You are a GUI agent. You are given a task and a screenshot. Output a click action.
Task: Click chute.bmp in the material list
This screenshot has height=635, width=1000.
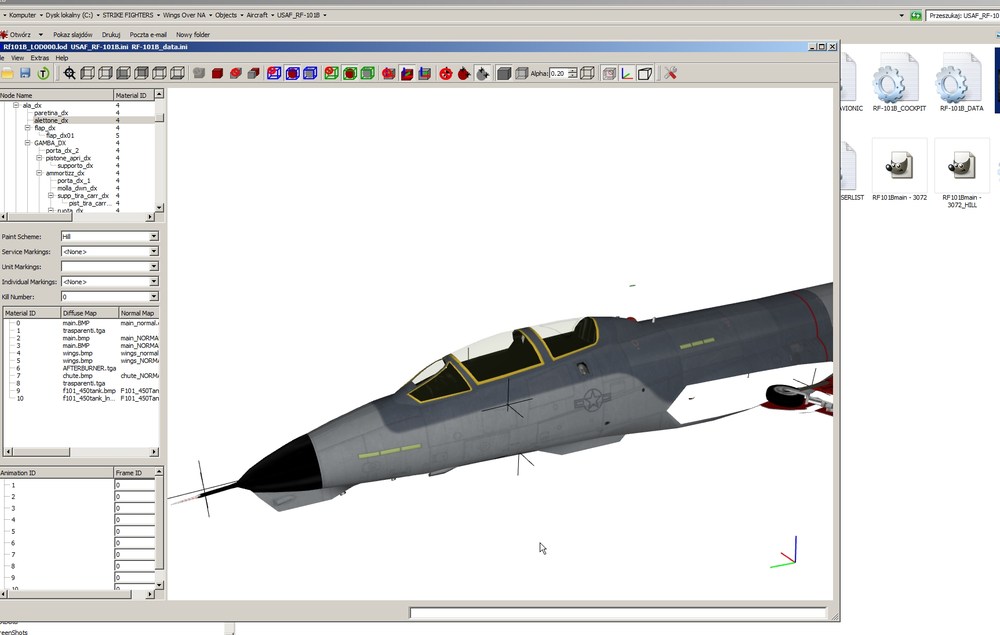coord(77,376)
